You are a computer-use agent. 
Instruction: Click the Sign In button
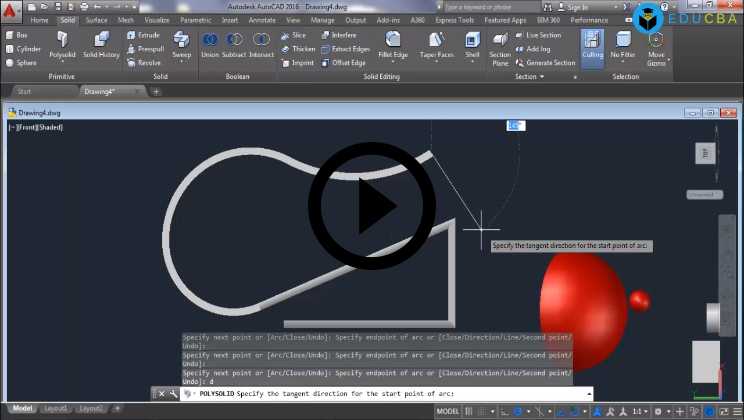[x=579, y=6]
